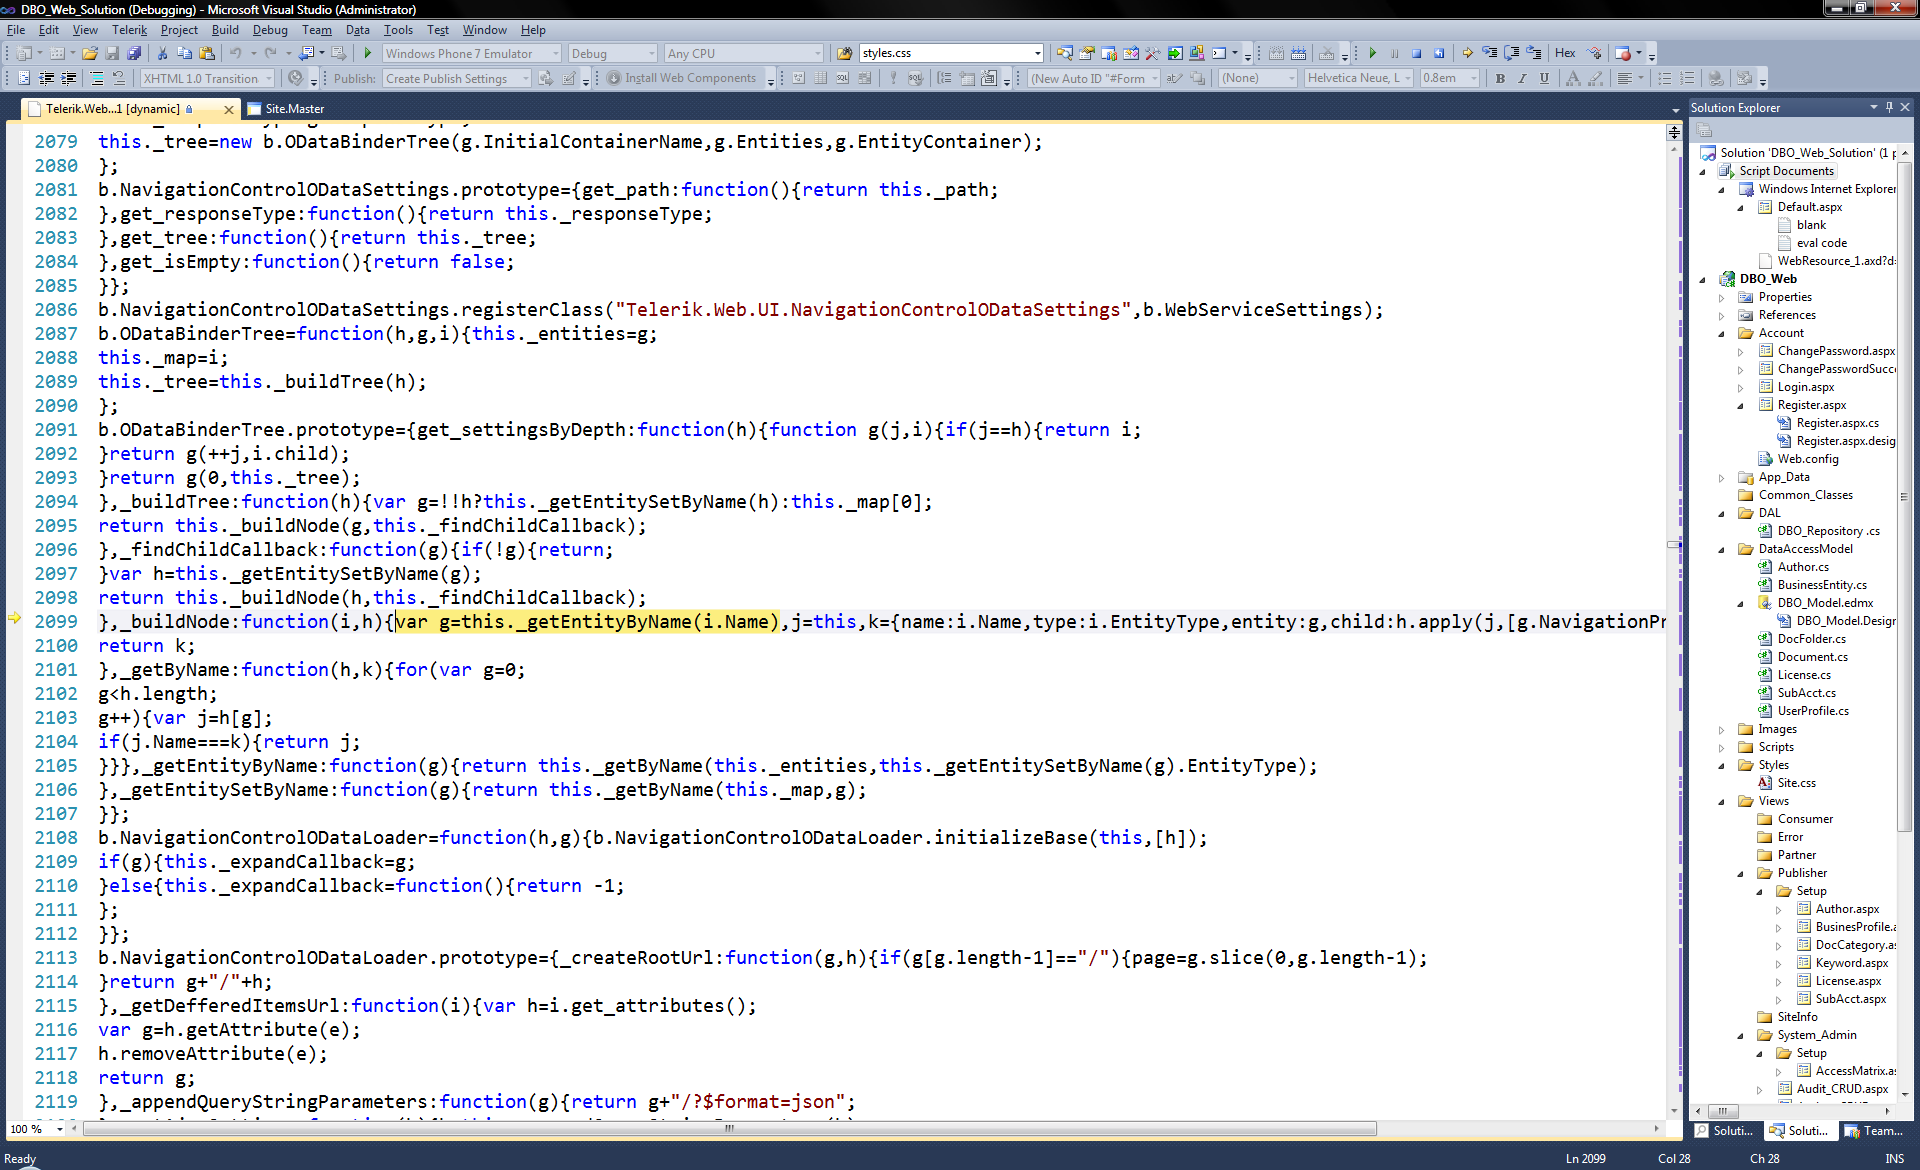This screenshot has width=1920, height=1170.
Task: Stop debugging with the square icon
Action: coord(1417,53)
